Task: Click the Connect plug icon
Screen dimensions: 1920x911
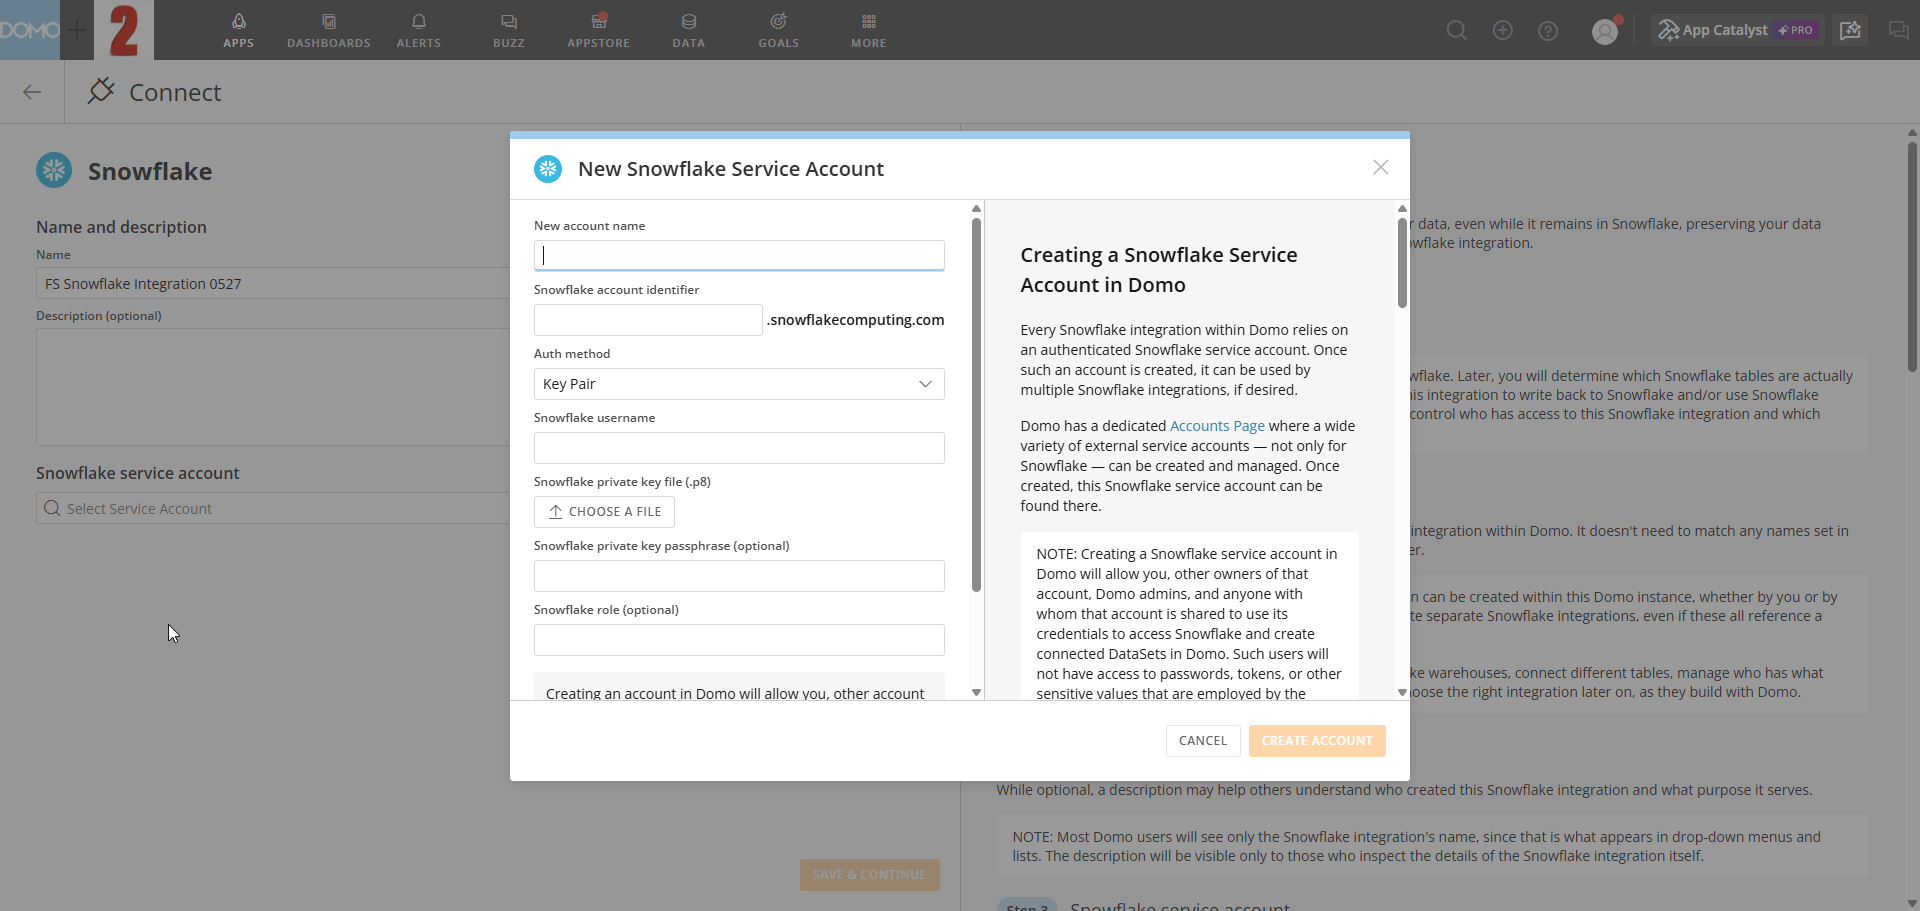Action: pyautogui.click(x=100, y=91)
